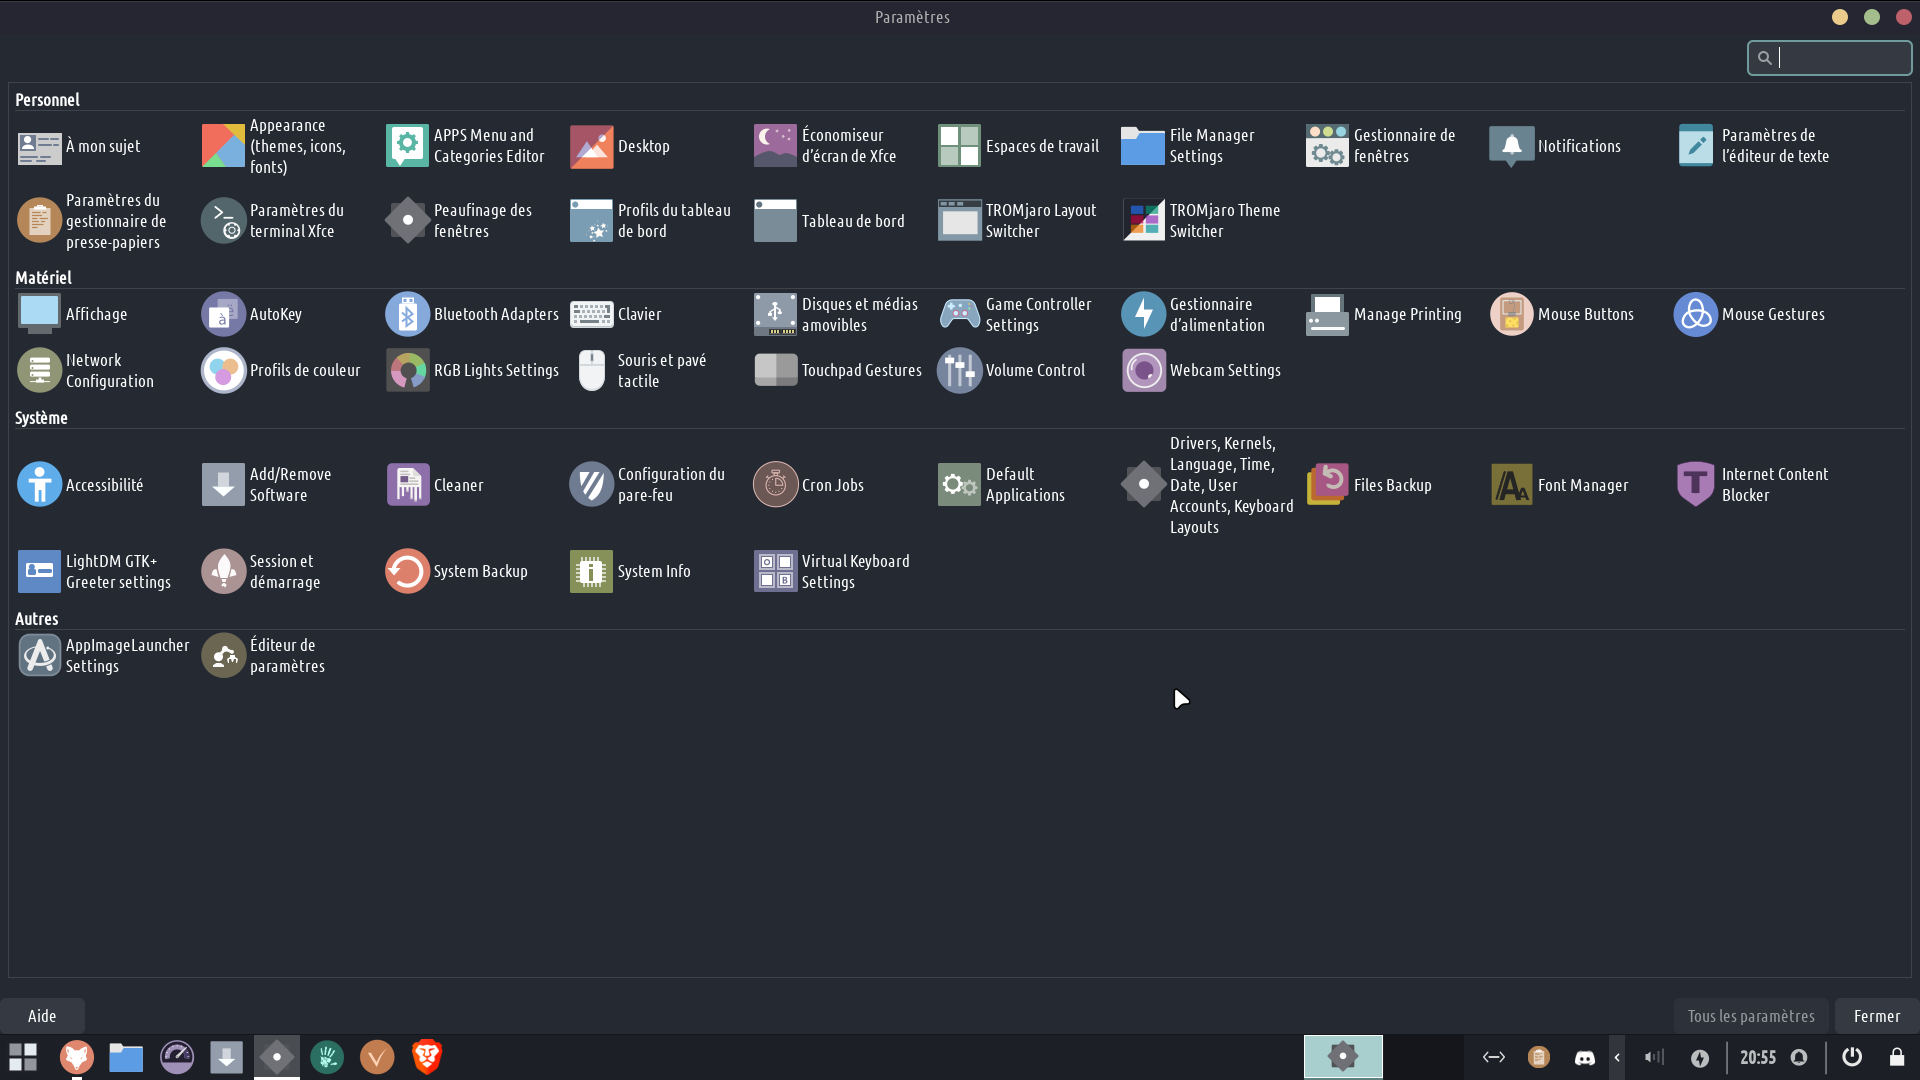Click the Fermer button
This screenshot has width=1920, height=1080.
(1876, 1016)
